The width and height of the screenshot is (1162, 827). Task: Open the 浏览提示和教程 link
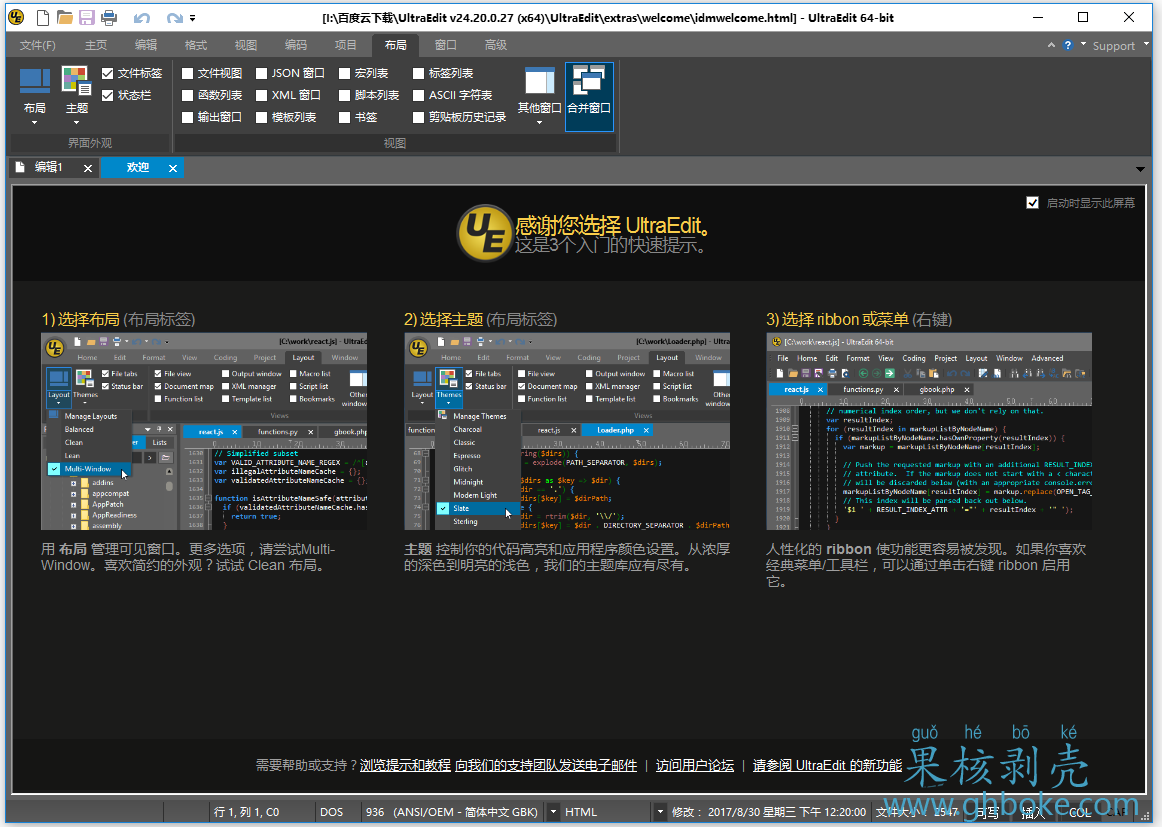click(x=405, y=765)
